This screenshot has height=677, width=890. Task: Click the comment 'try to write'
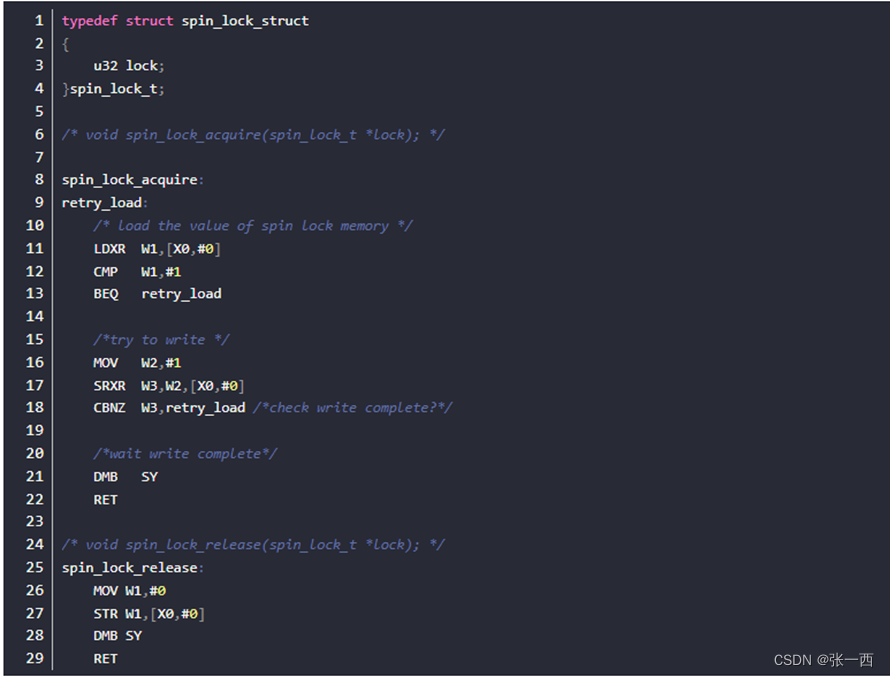pos(161,340)
